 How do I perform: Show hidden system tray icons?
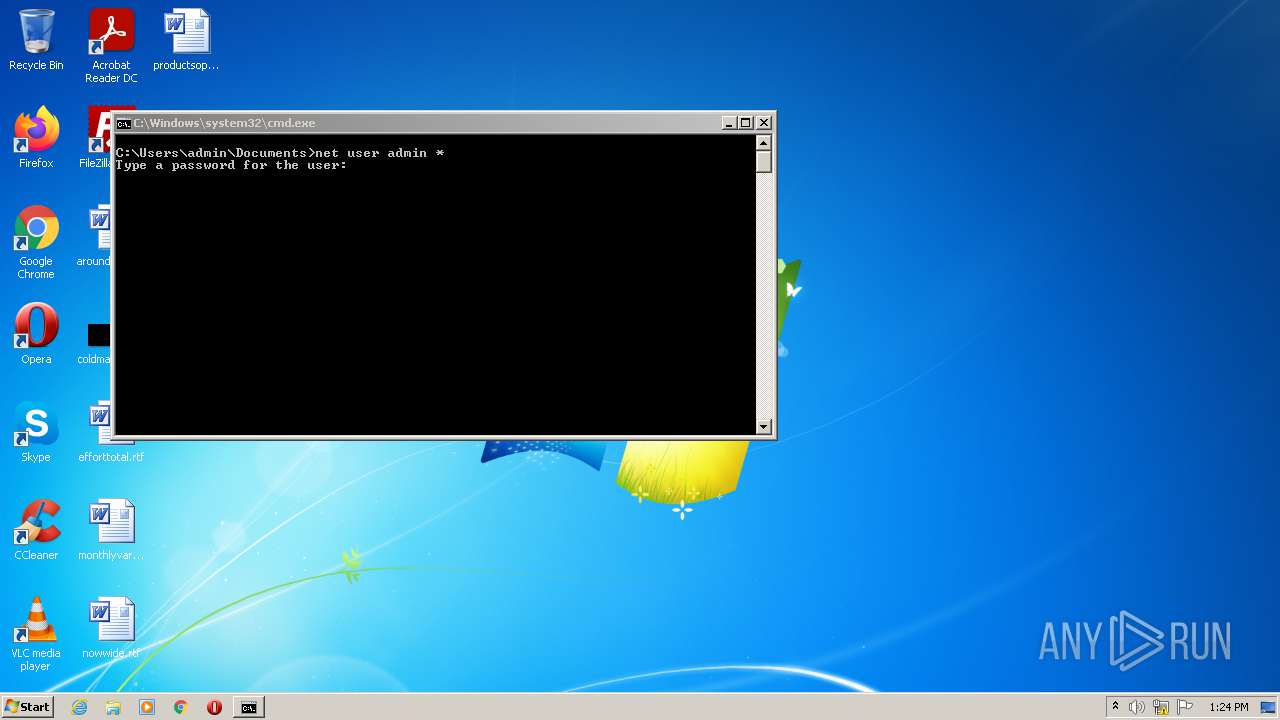(x=1115, y=707)
